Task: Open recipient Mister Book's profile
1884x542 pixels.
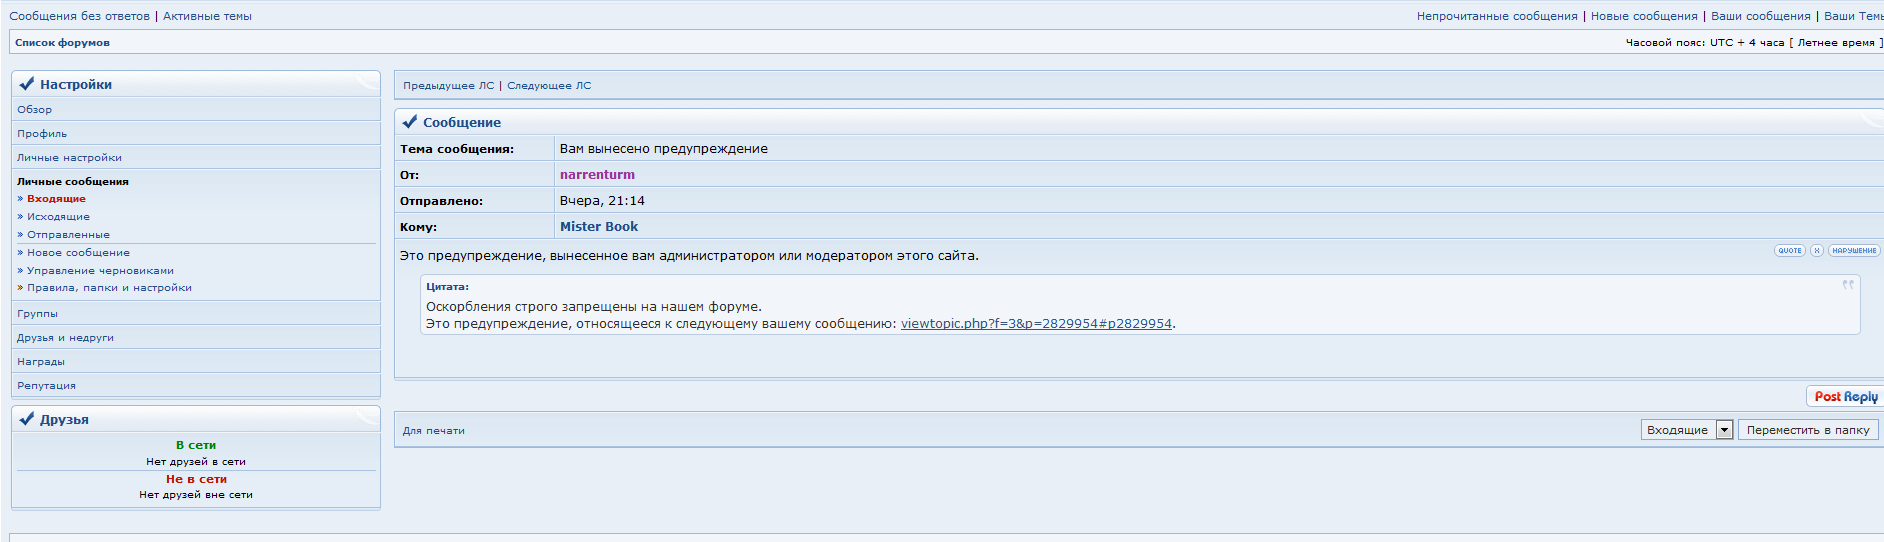Action: point(598,227)
